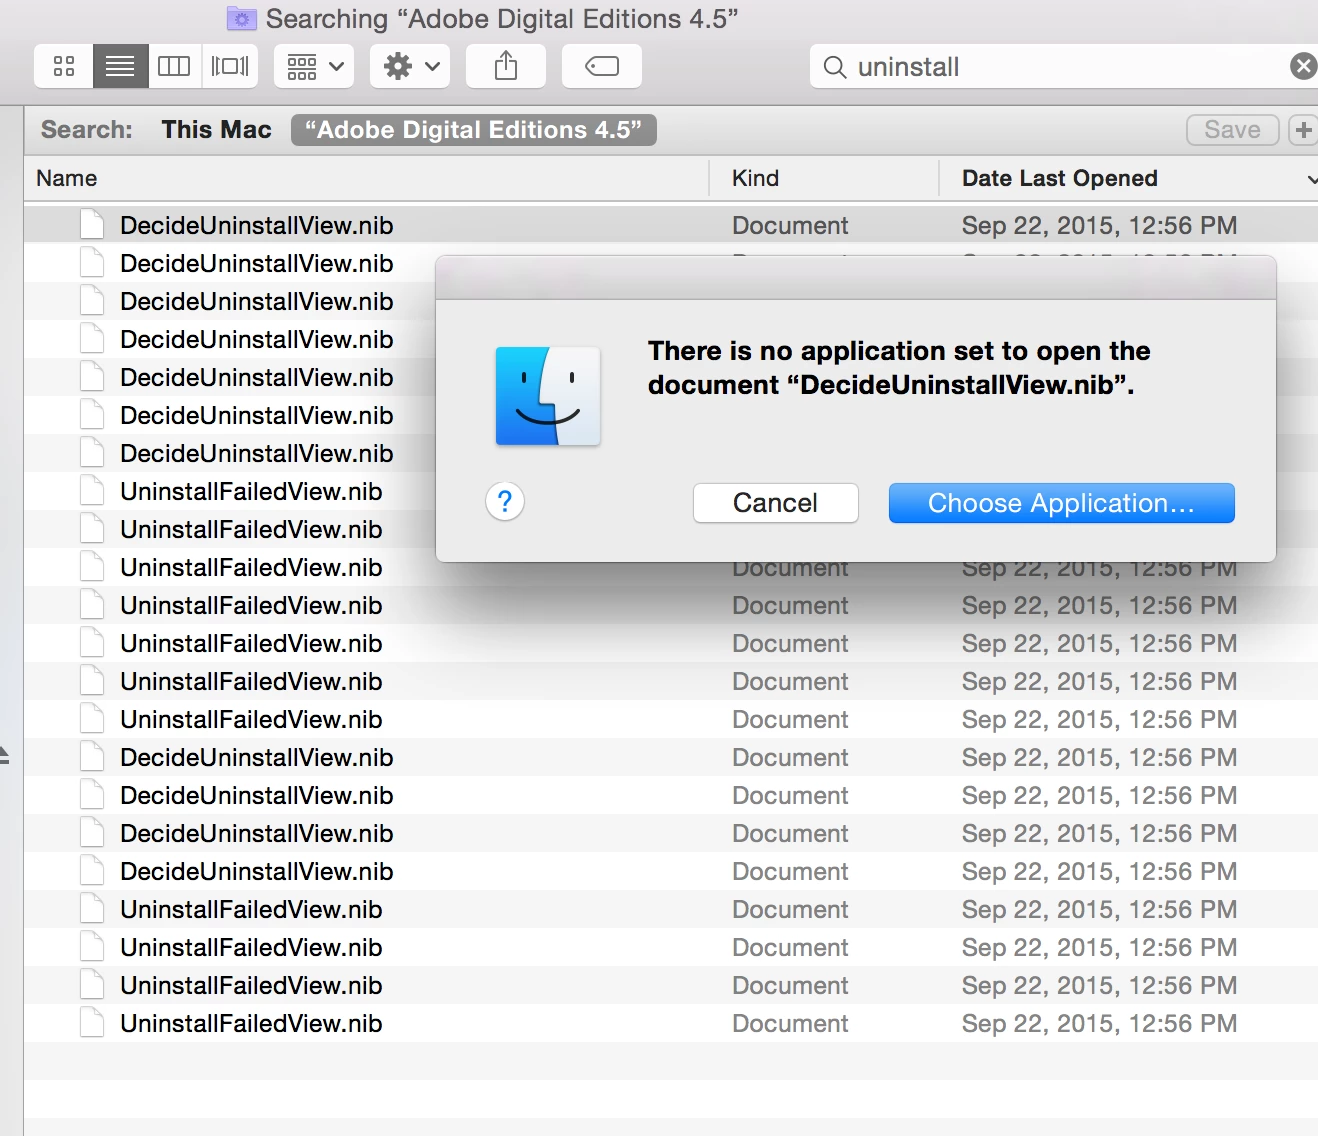The image size is (1318, 1136).
Task: Click the folder proxy icon in title bar
Action: 241,19
